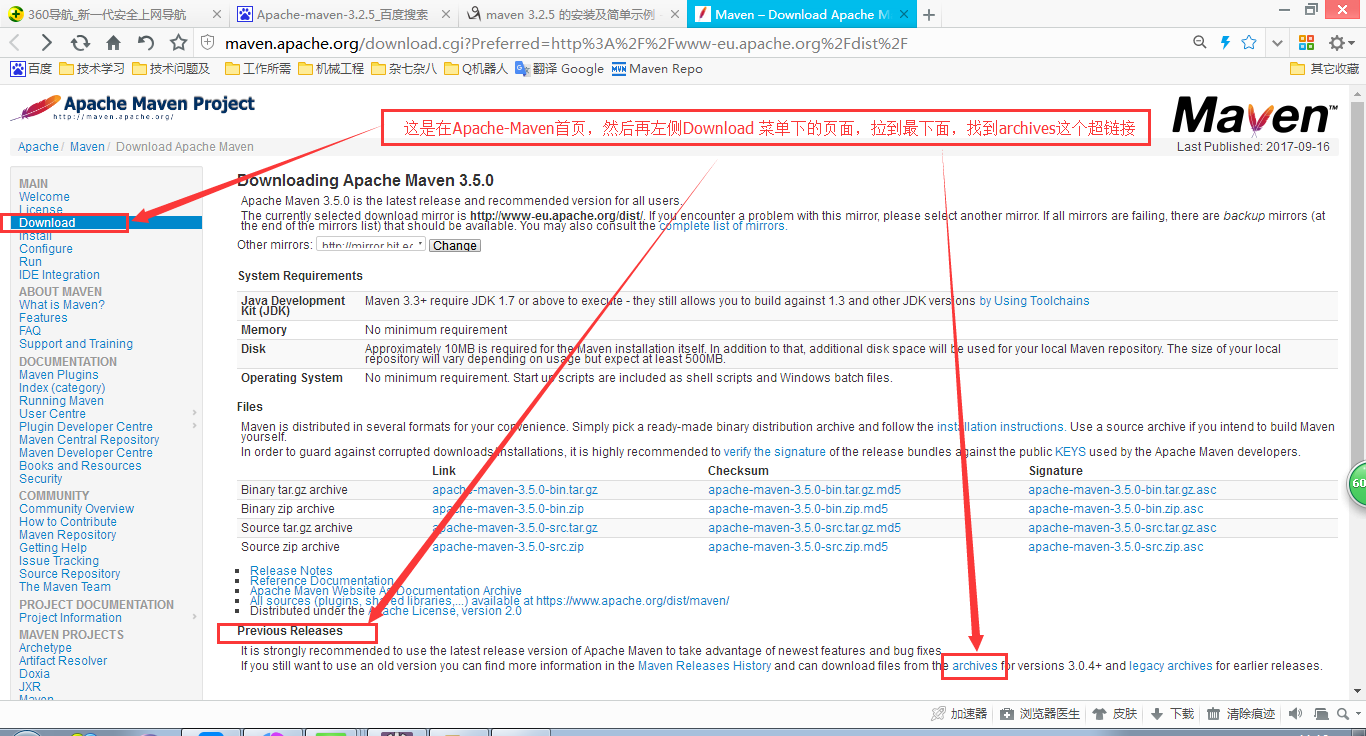Image resolution: width=1366 pixels, height=736 pixels.
Task: Open a new browser tab
Action: (x=929, y=15)
